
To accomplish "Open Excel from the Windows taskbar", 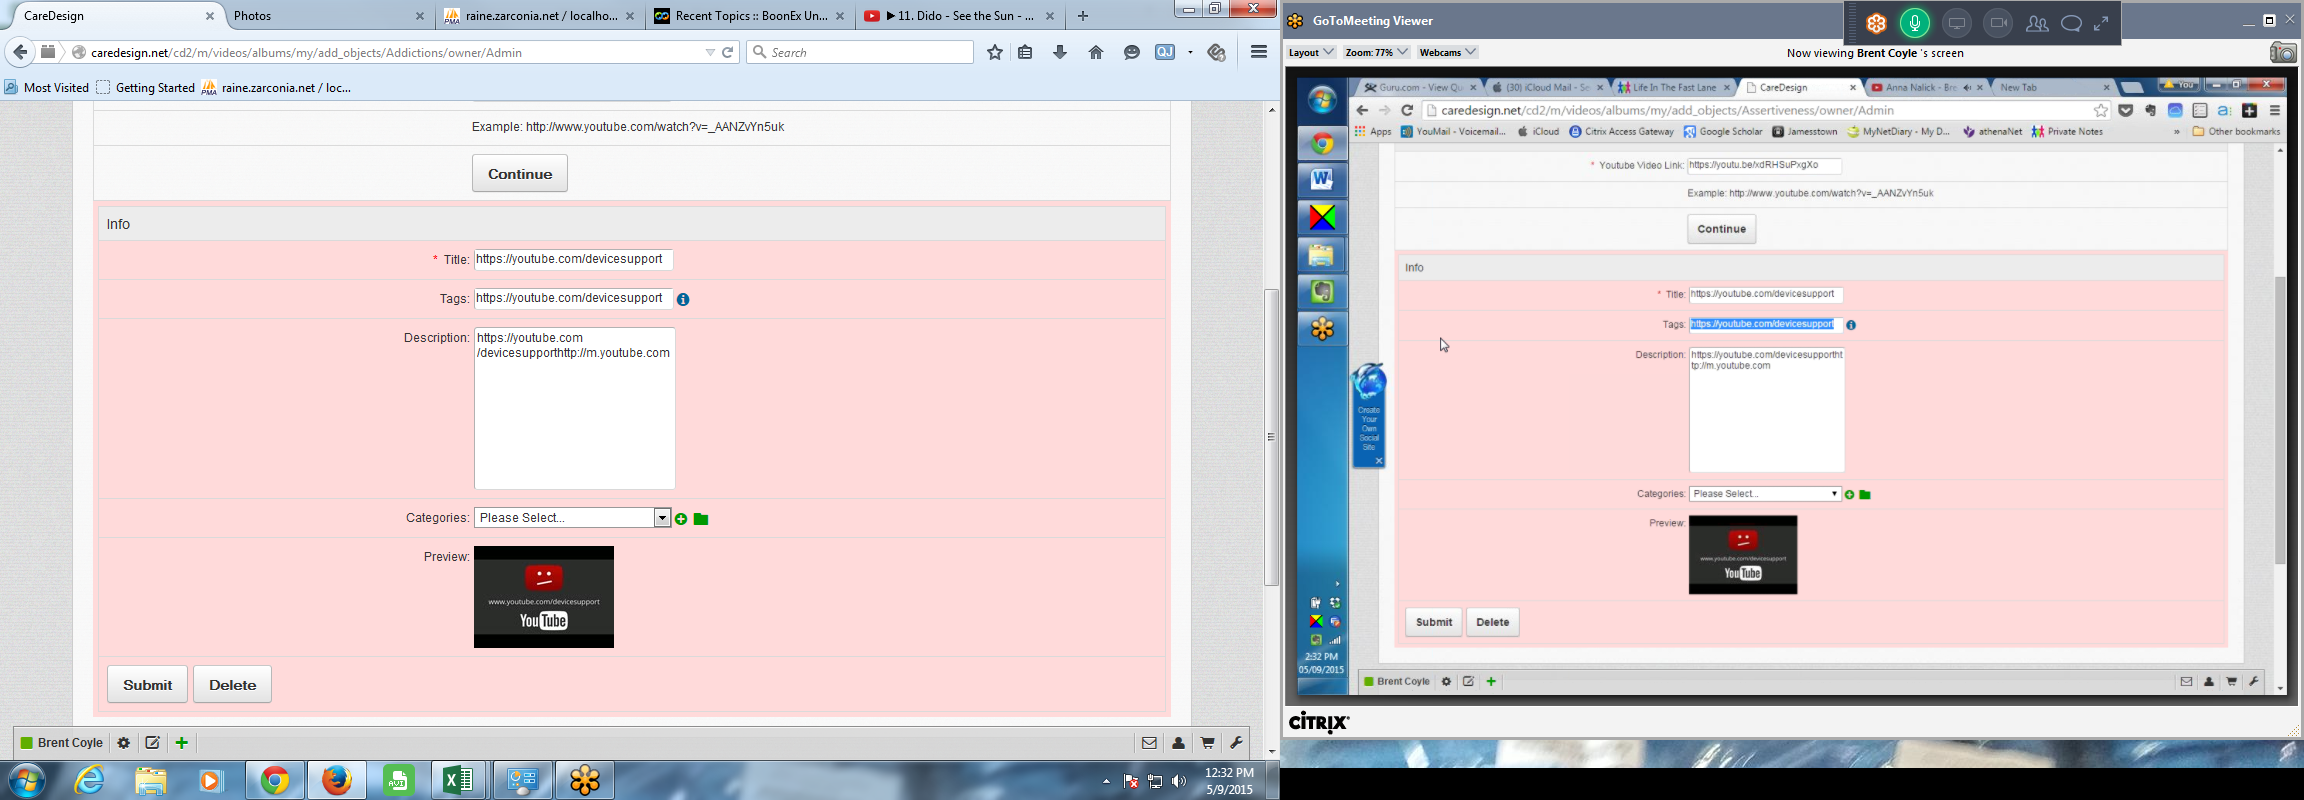I will [459, 781].
